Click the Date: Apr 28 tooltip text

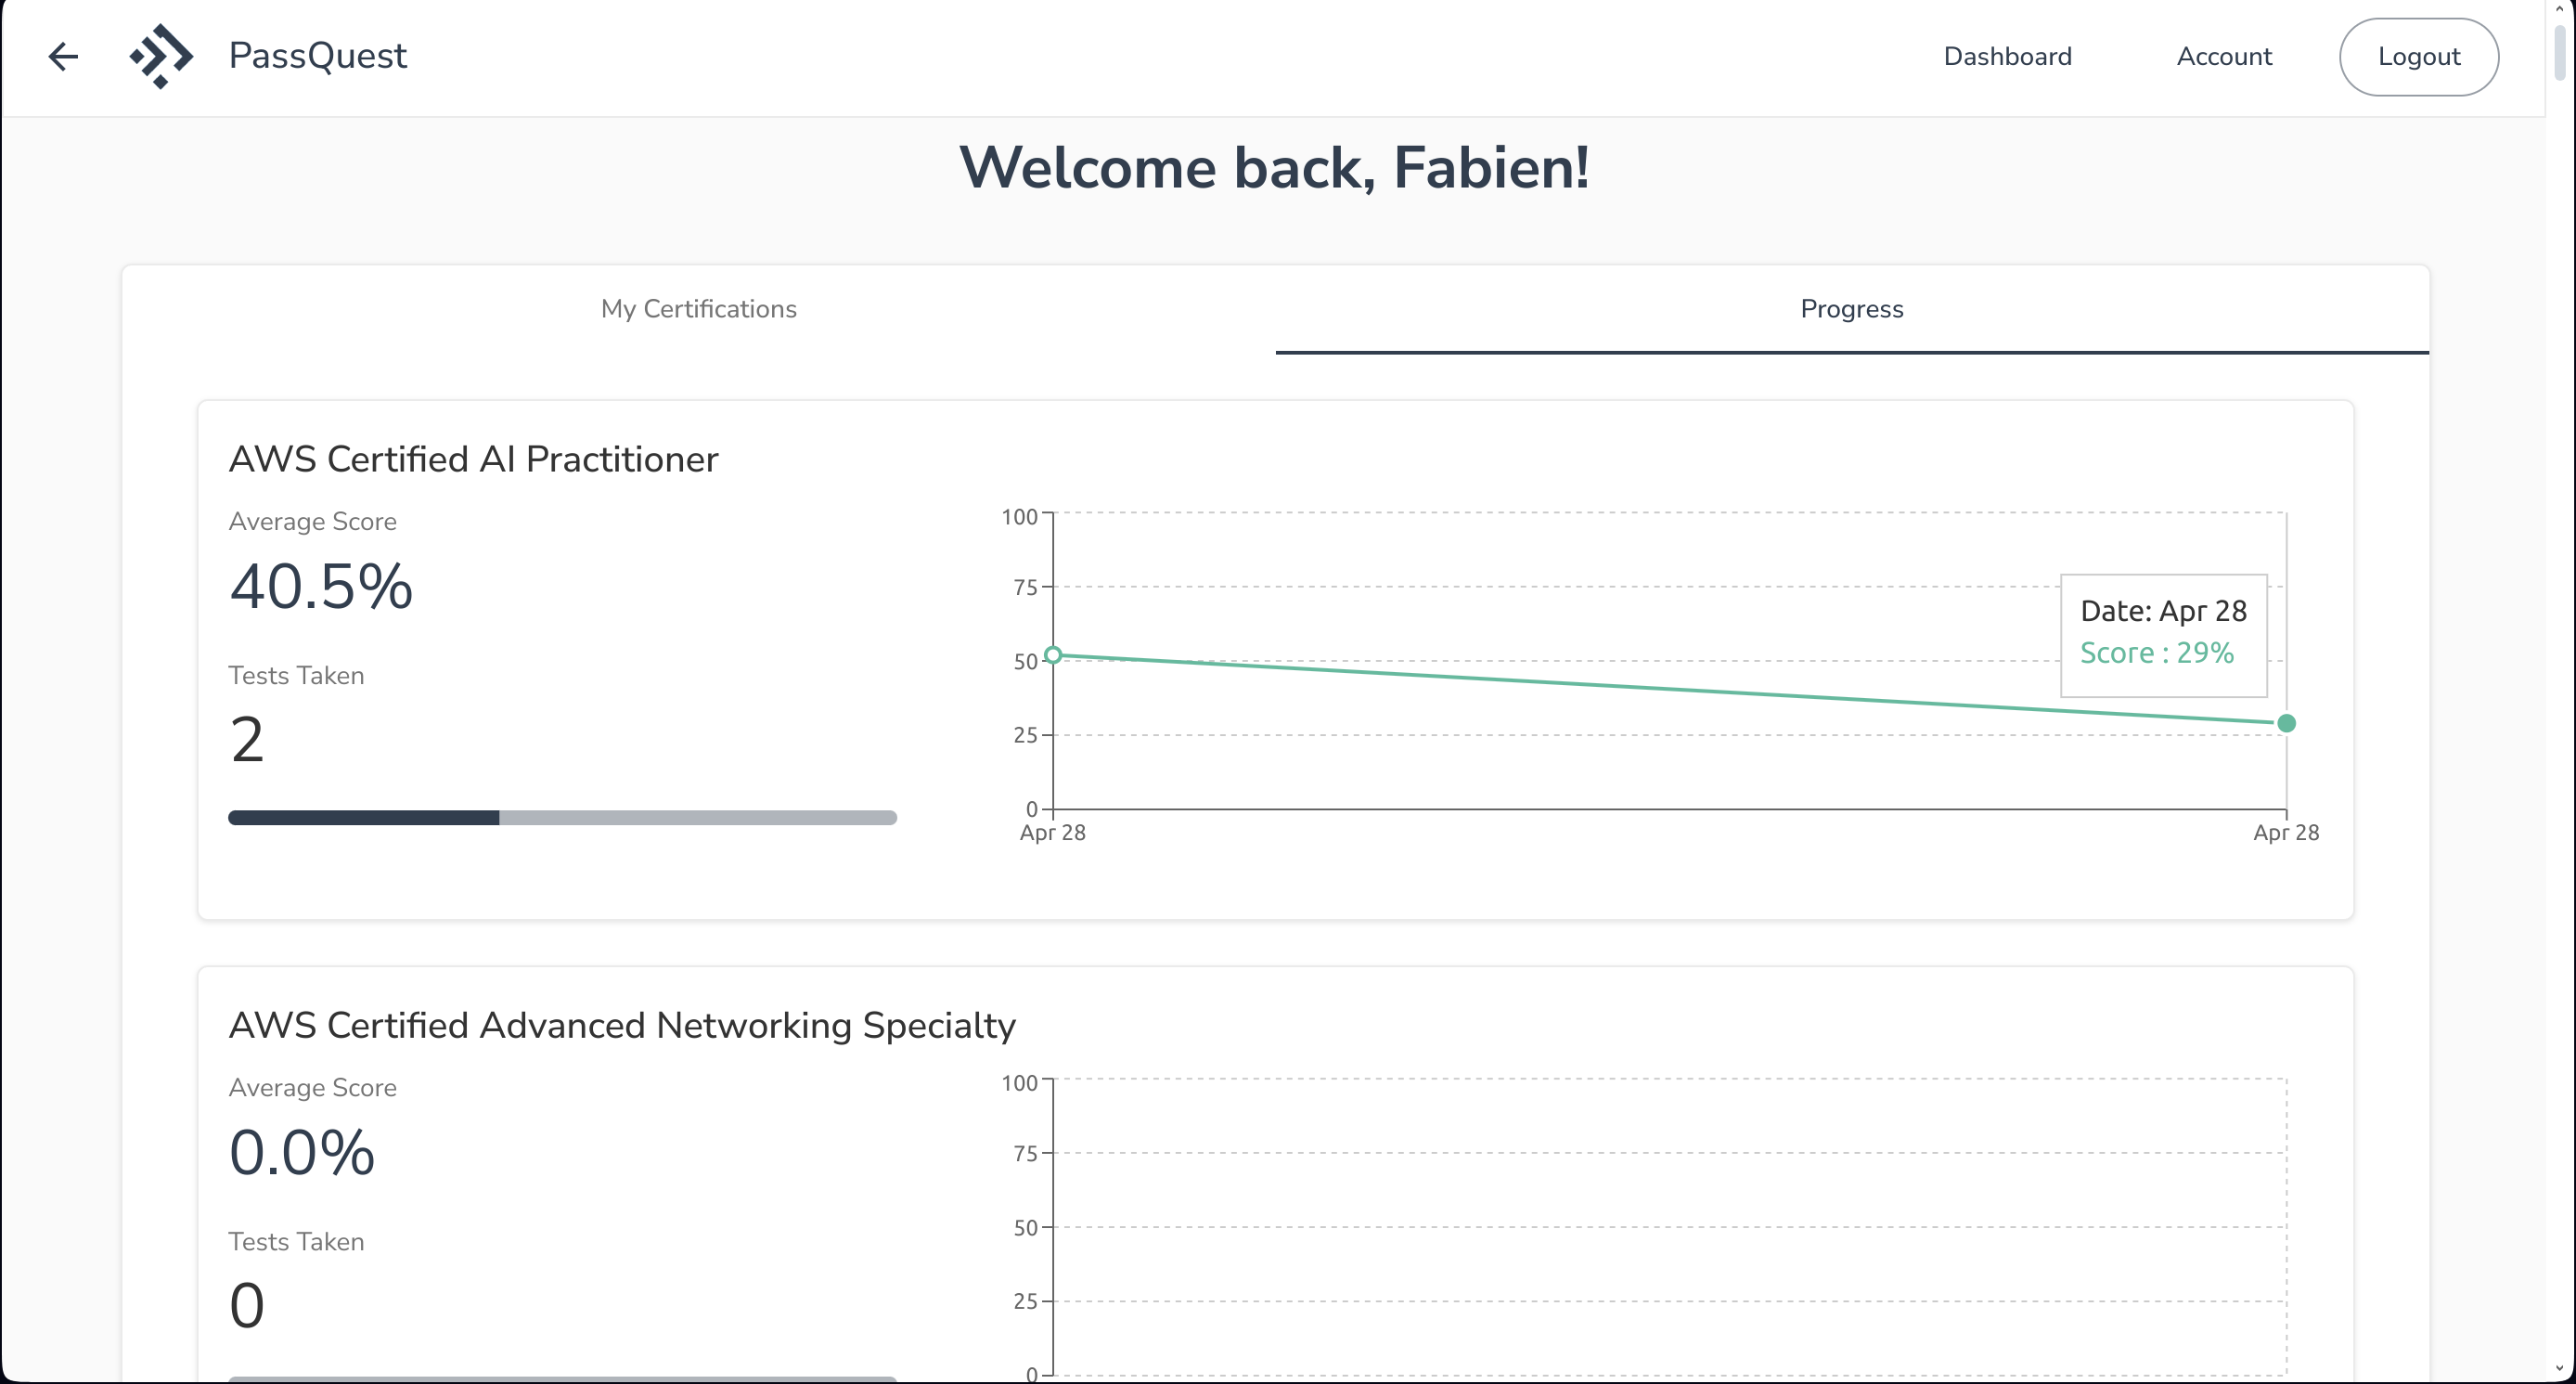point(2163,610)
